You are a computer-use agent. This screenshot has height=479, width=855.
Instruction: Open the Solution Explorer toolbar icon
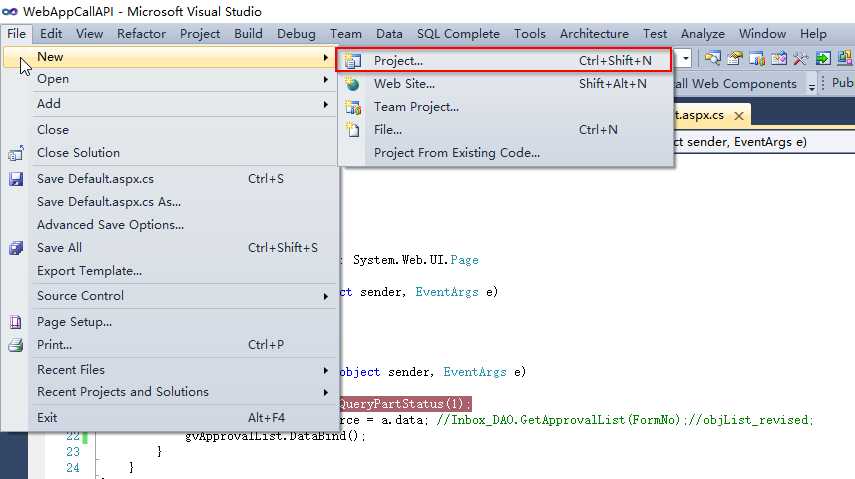[x=712, y=58]
